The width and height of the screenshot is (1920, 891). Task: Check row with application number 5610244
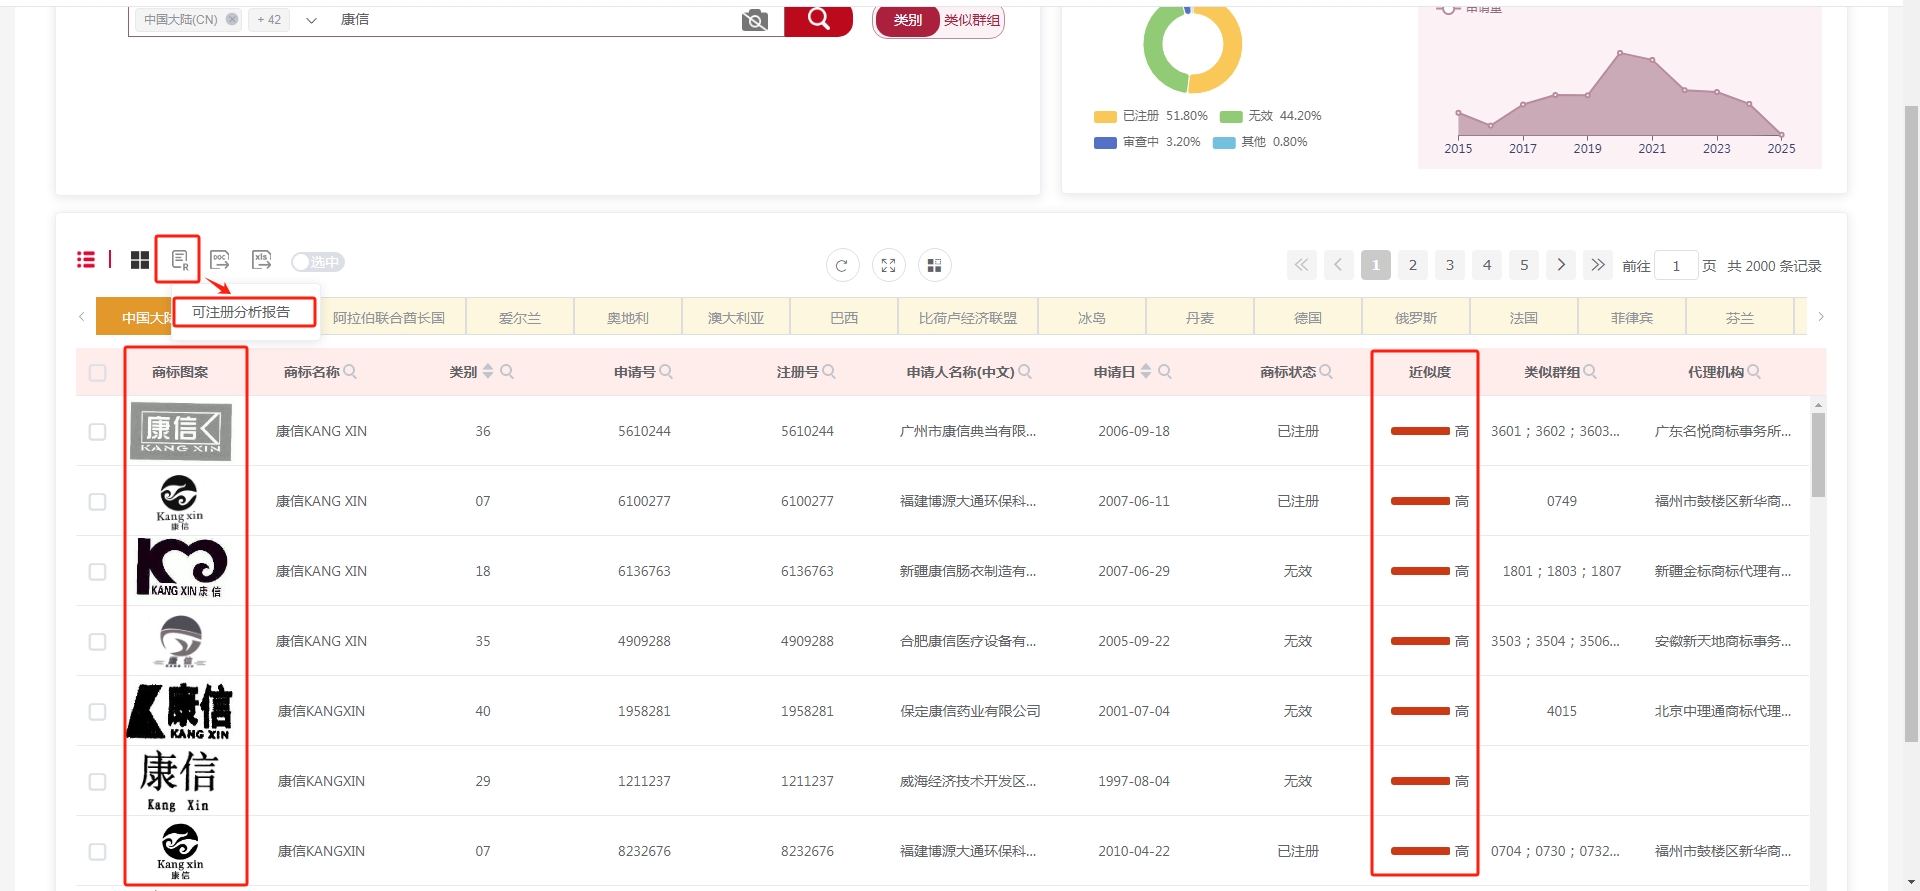click(x=97, y=431)
